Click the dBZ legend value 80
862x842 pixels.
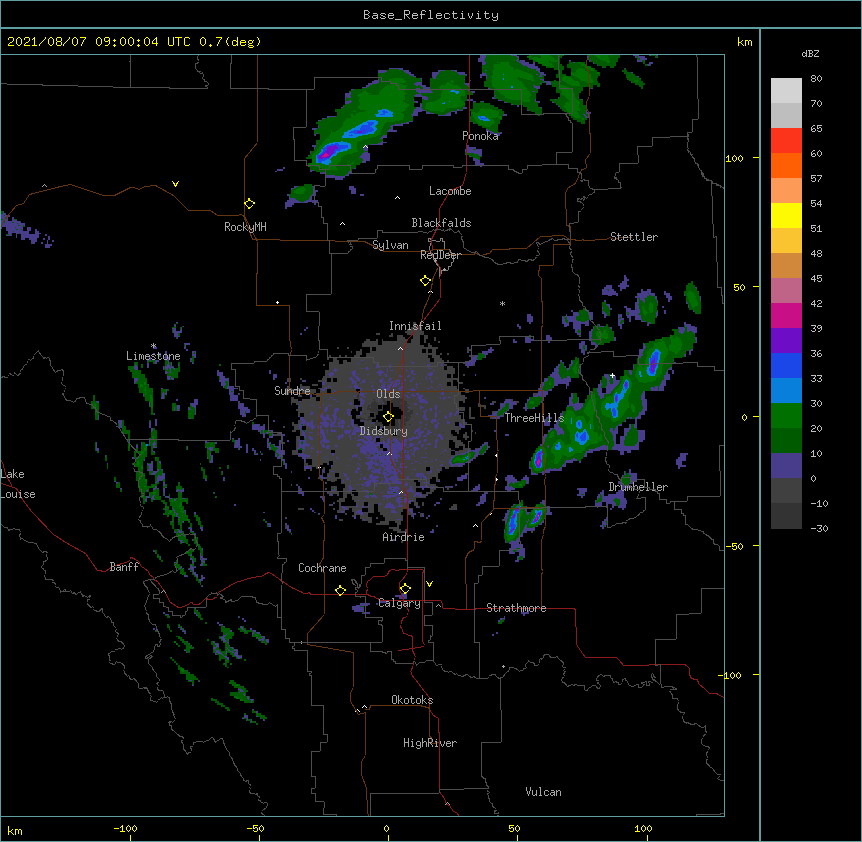coord(816,79)
